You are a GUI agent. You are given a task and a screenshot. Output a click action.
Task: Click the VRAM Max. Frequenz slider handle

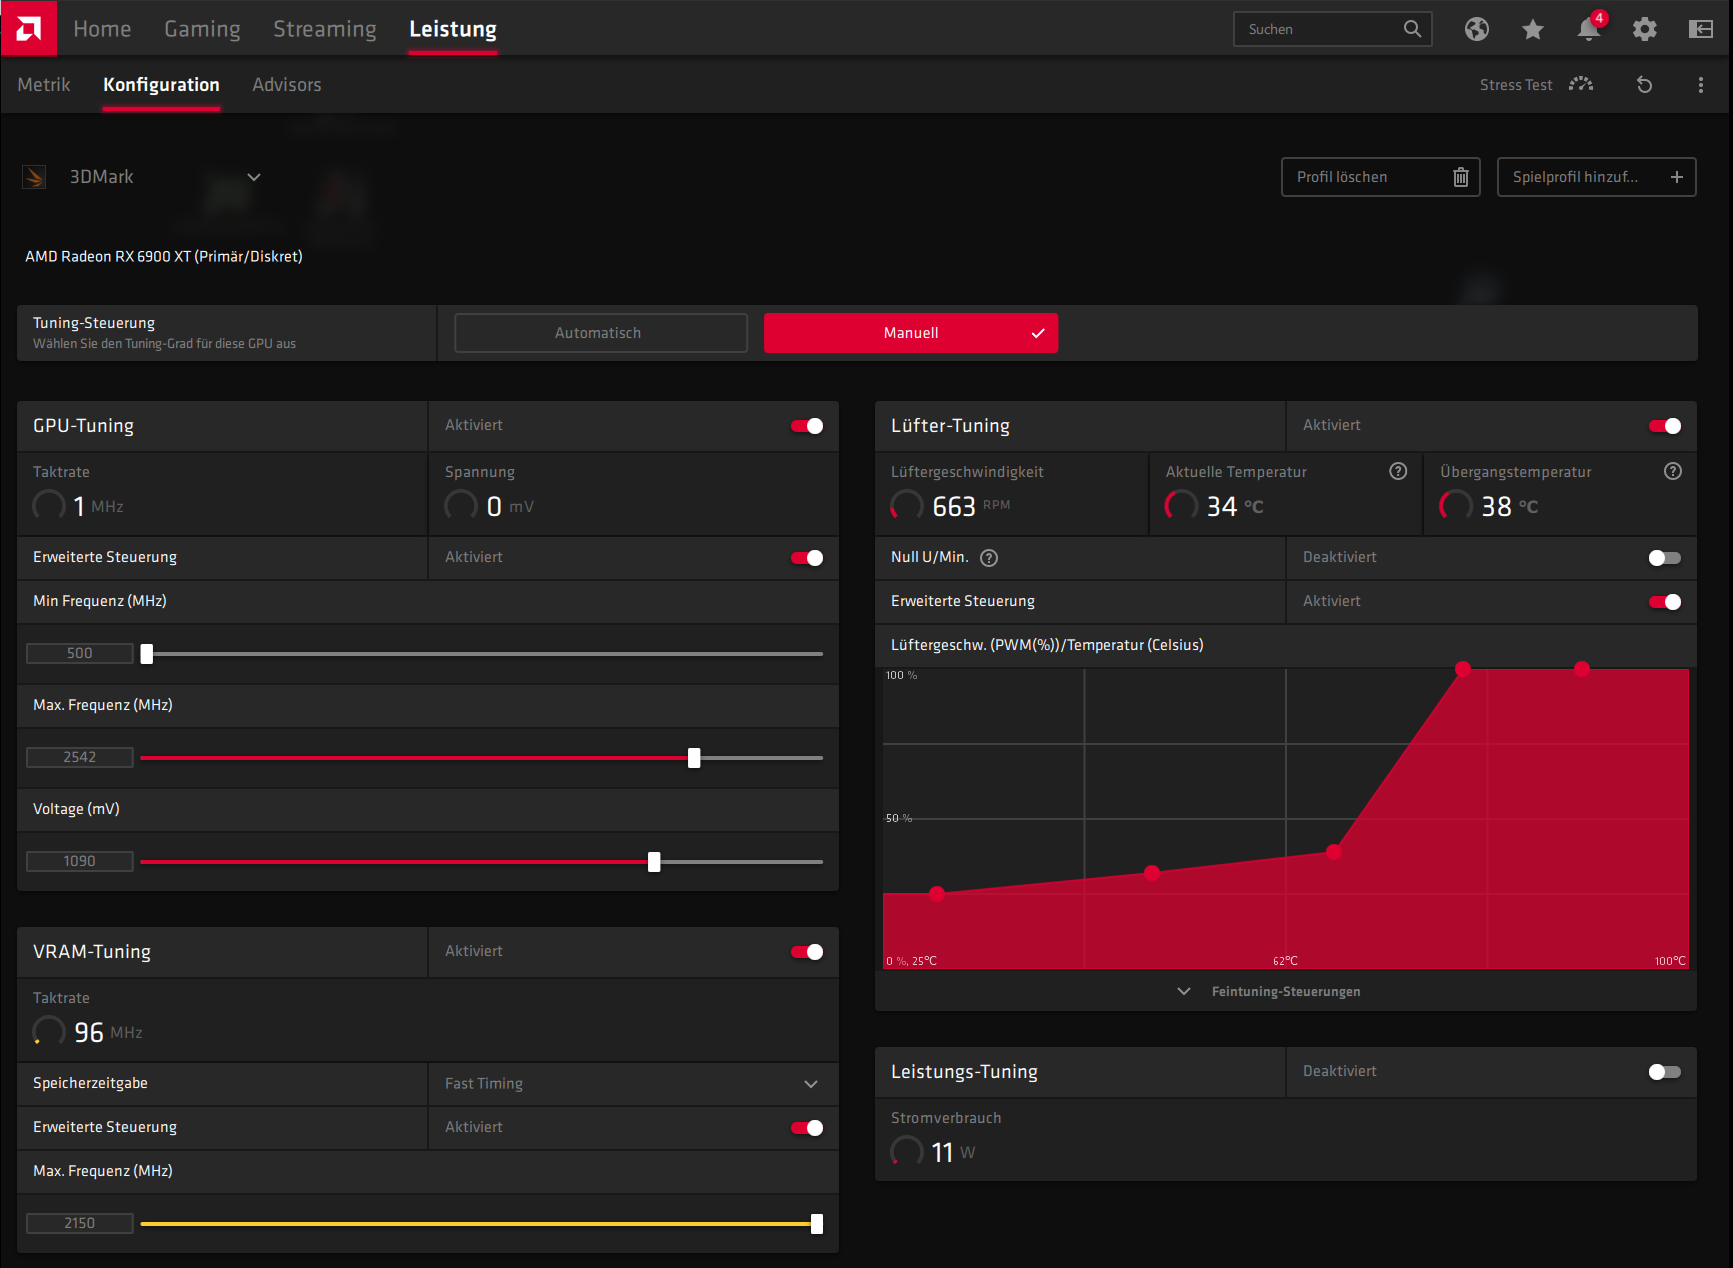click(x=817, y=1224)
